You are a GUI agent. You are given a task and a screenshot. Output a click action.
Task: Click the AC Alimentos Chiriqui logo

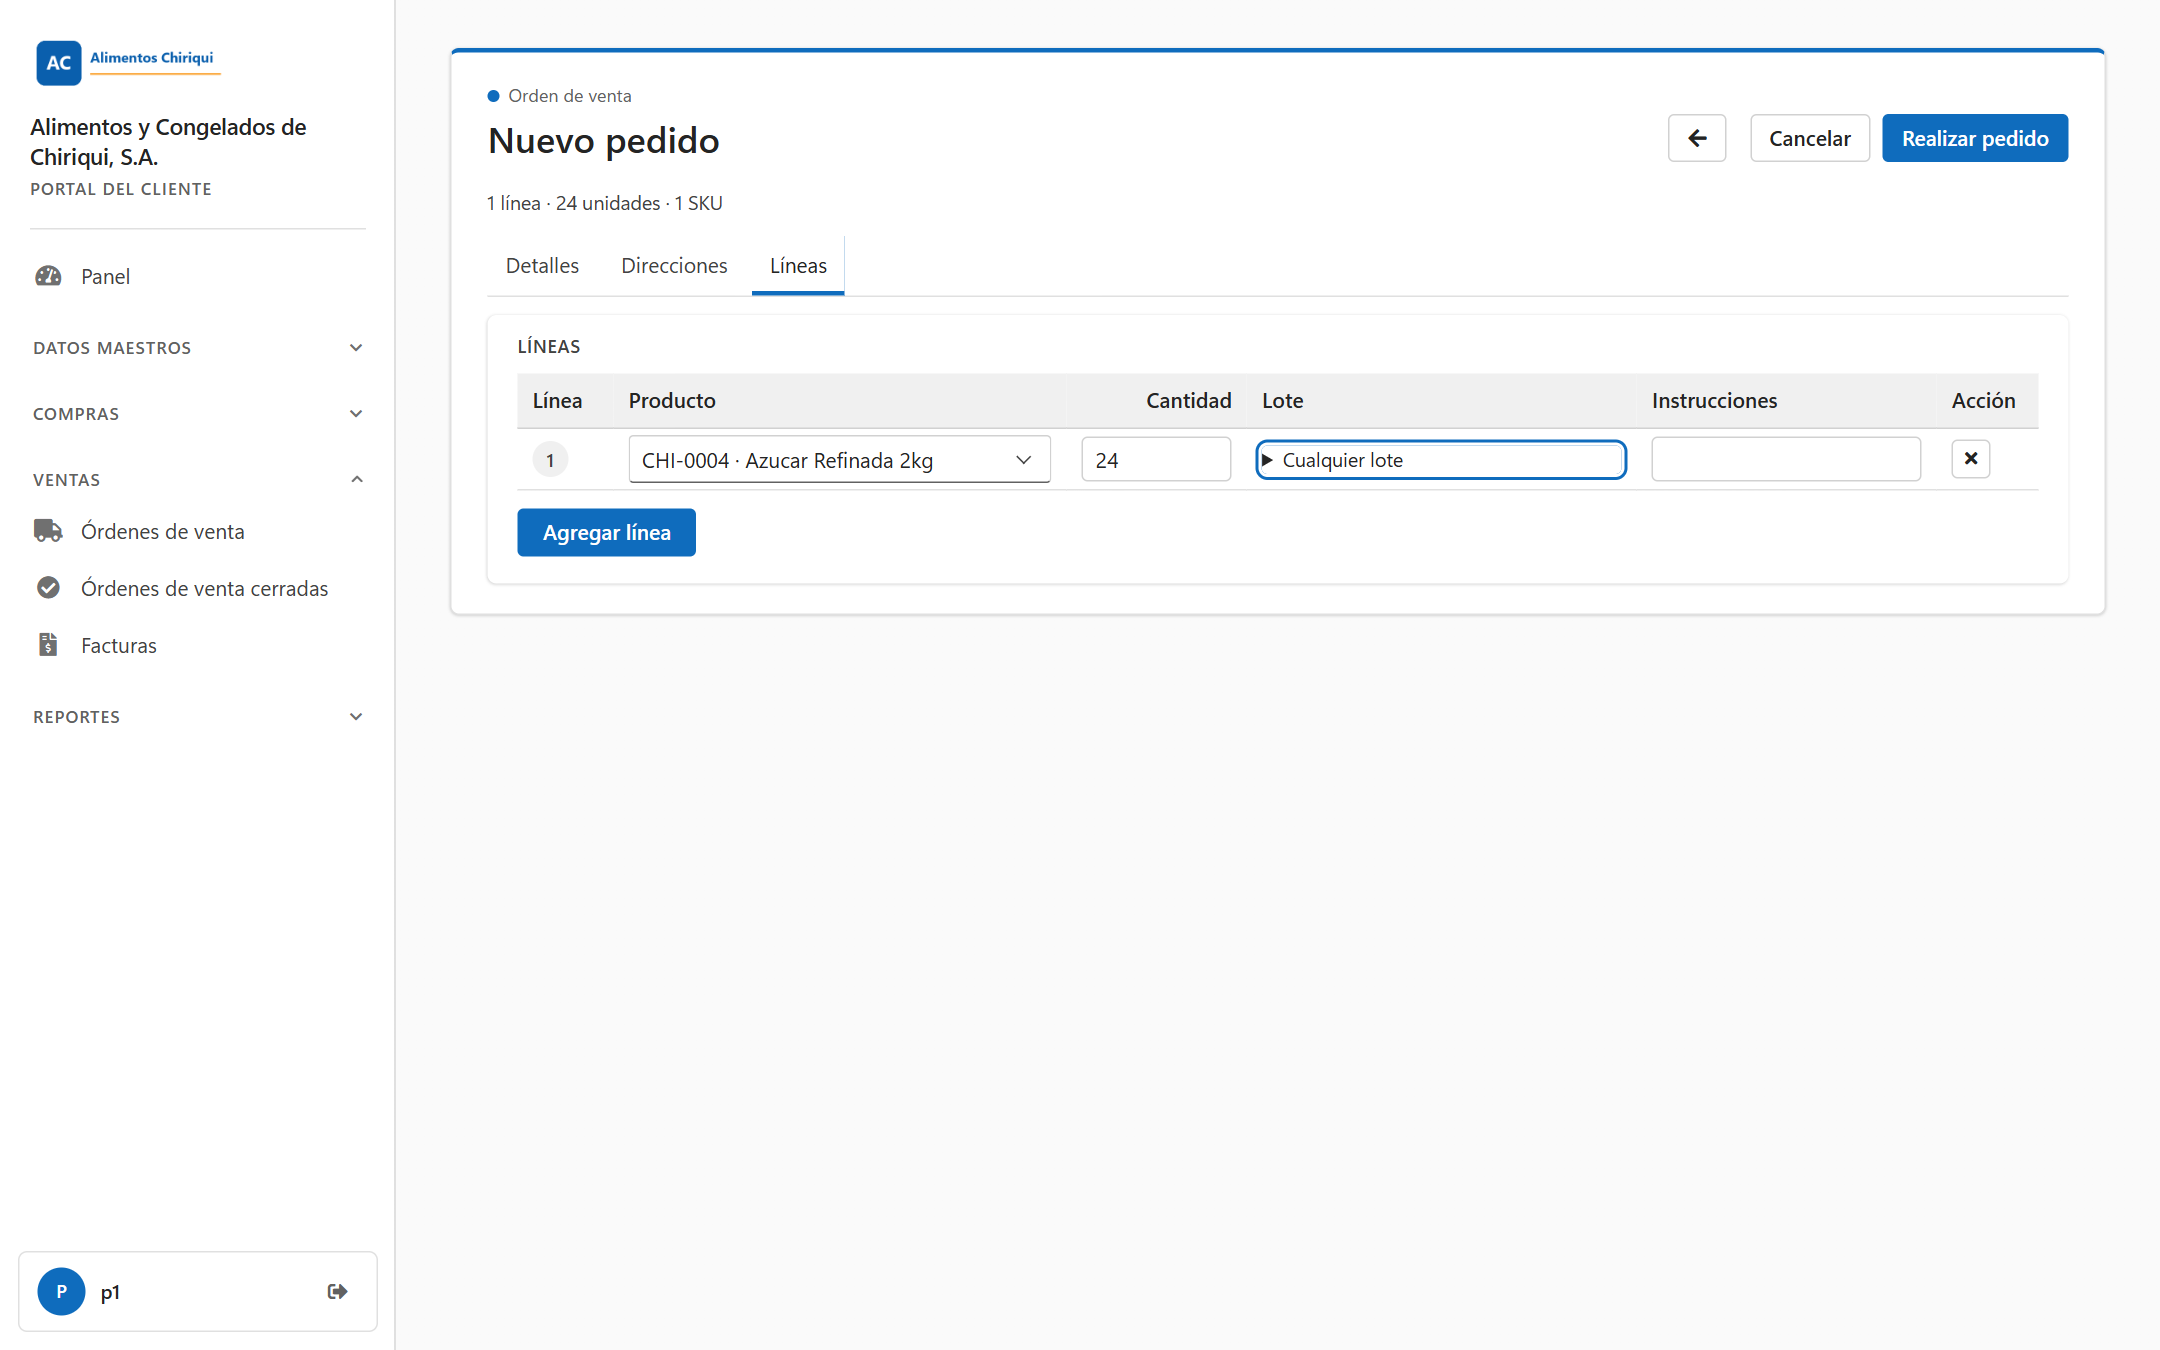coord(127,62)
